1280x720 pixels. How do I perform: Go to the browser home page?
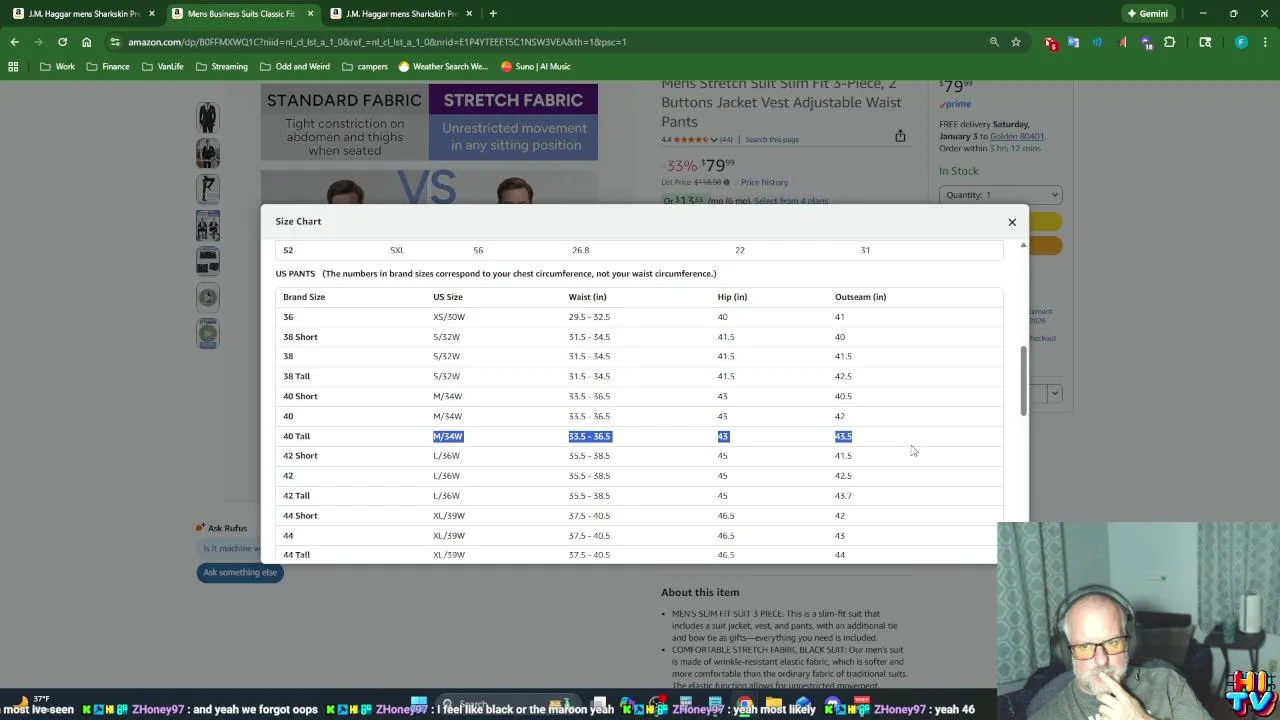[86, 42]
